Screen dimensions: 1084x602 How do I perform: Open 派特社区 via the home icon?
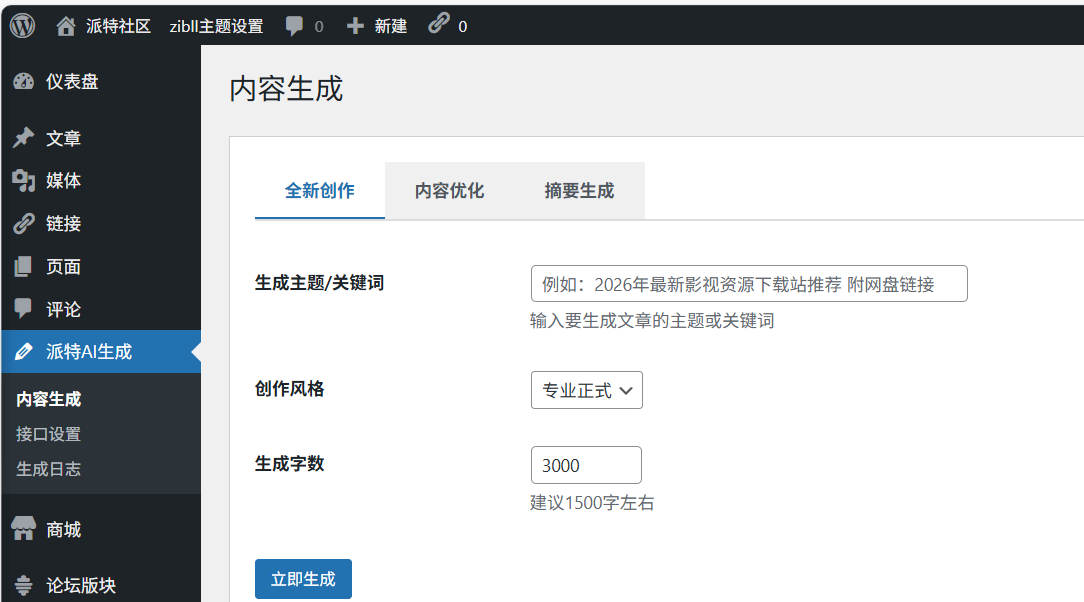click(65, 25)
